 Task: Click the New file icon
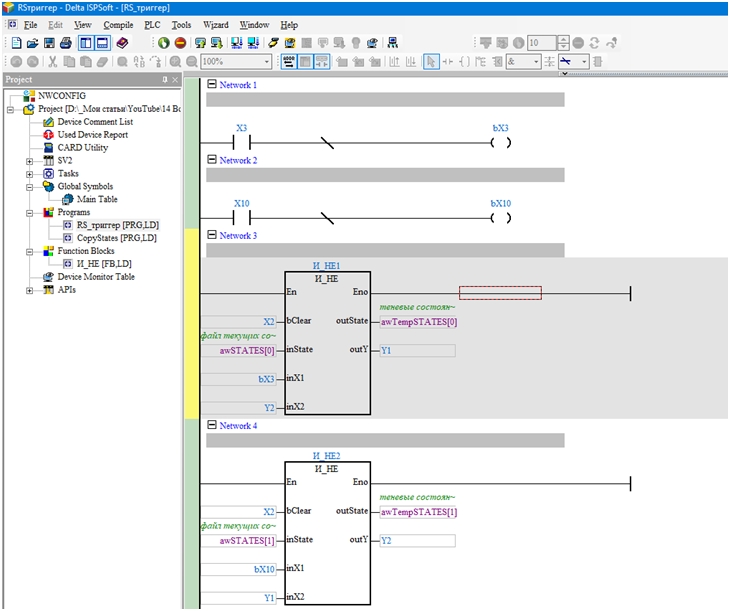16,43
